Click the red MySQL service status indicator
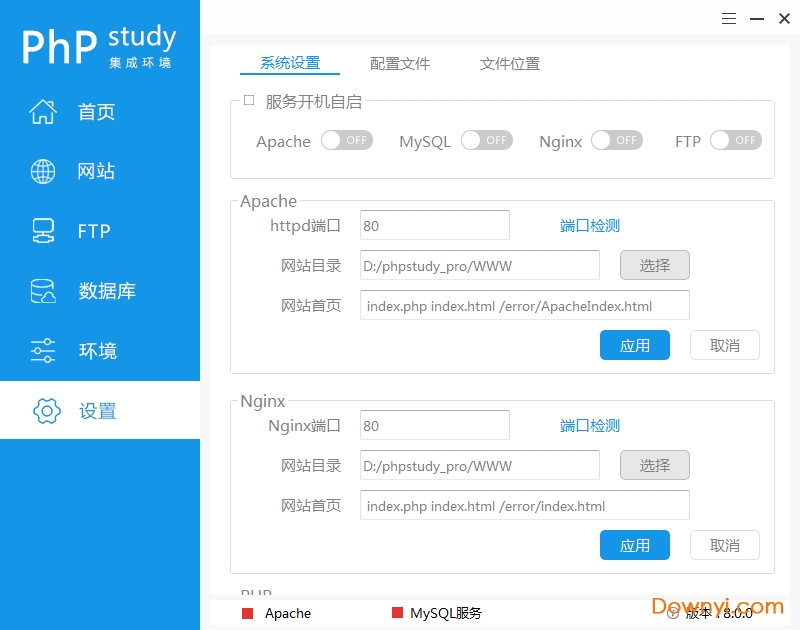The width and height of the screenshot is (800, 630). coord(397,613)
